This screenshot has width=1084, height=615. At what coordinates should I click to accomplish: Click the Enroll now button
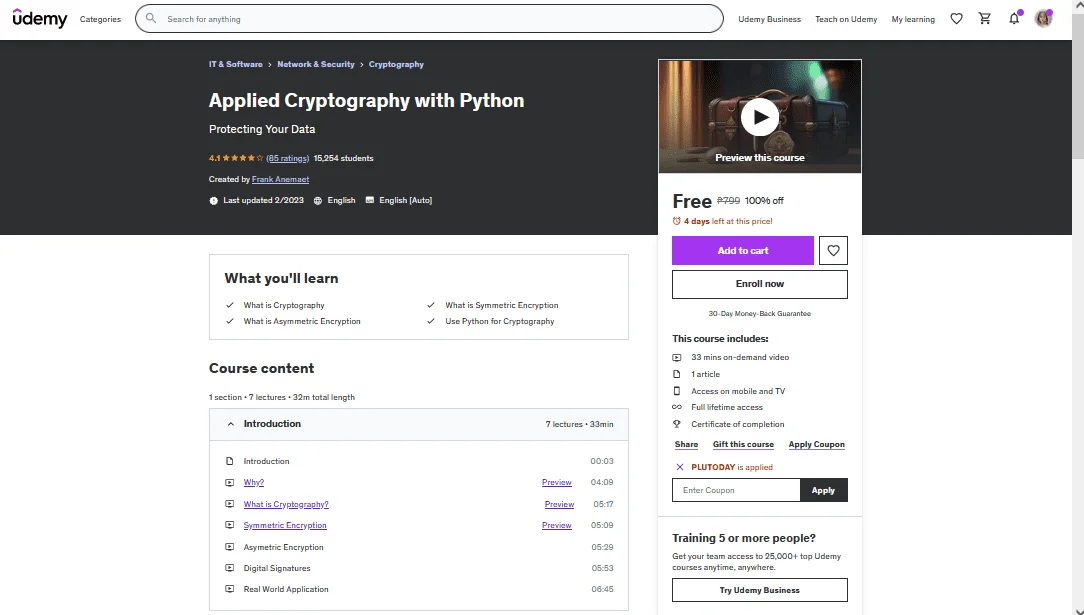click(760, 284)
